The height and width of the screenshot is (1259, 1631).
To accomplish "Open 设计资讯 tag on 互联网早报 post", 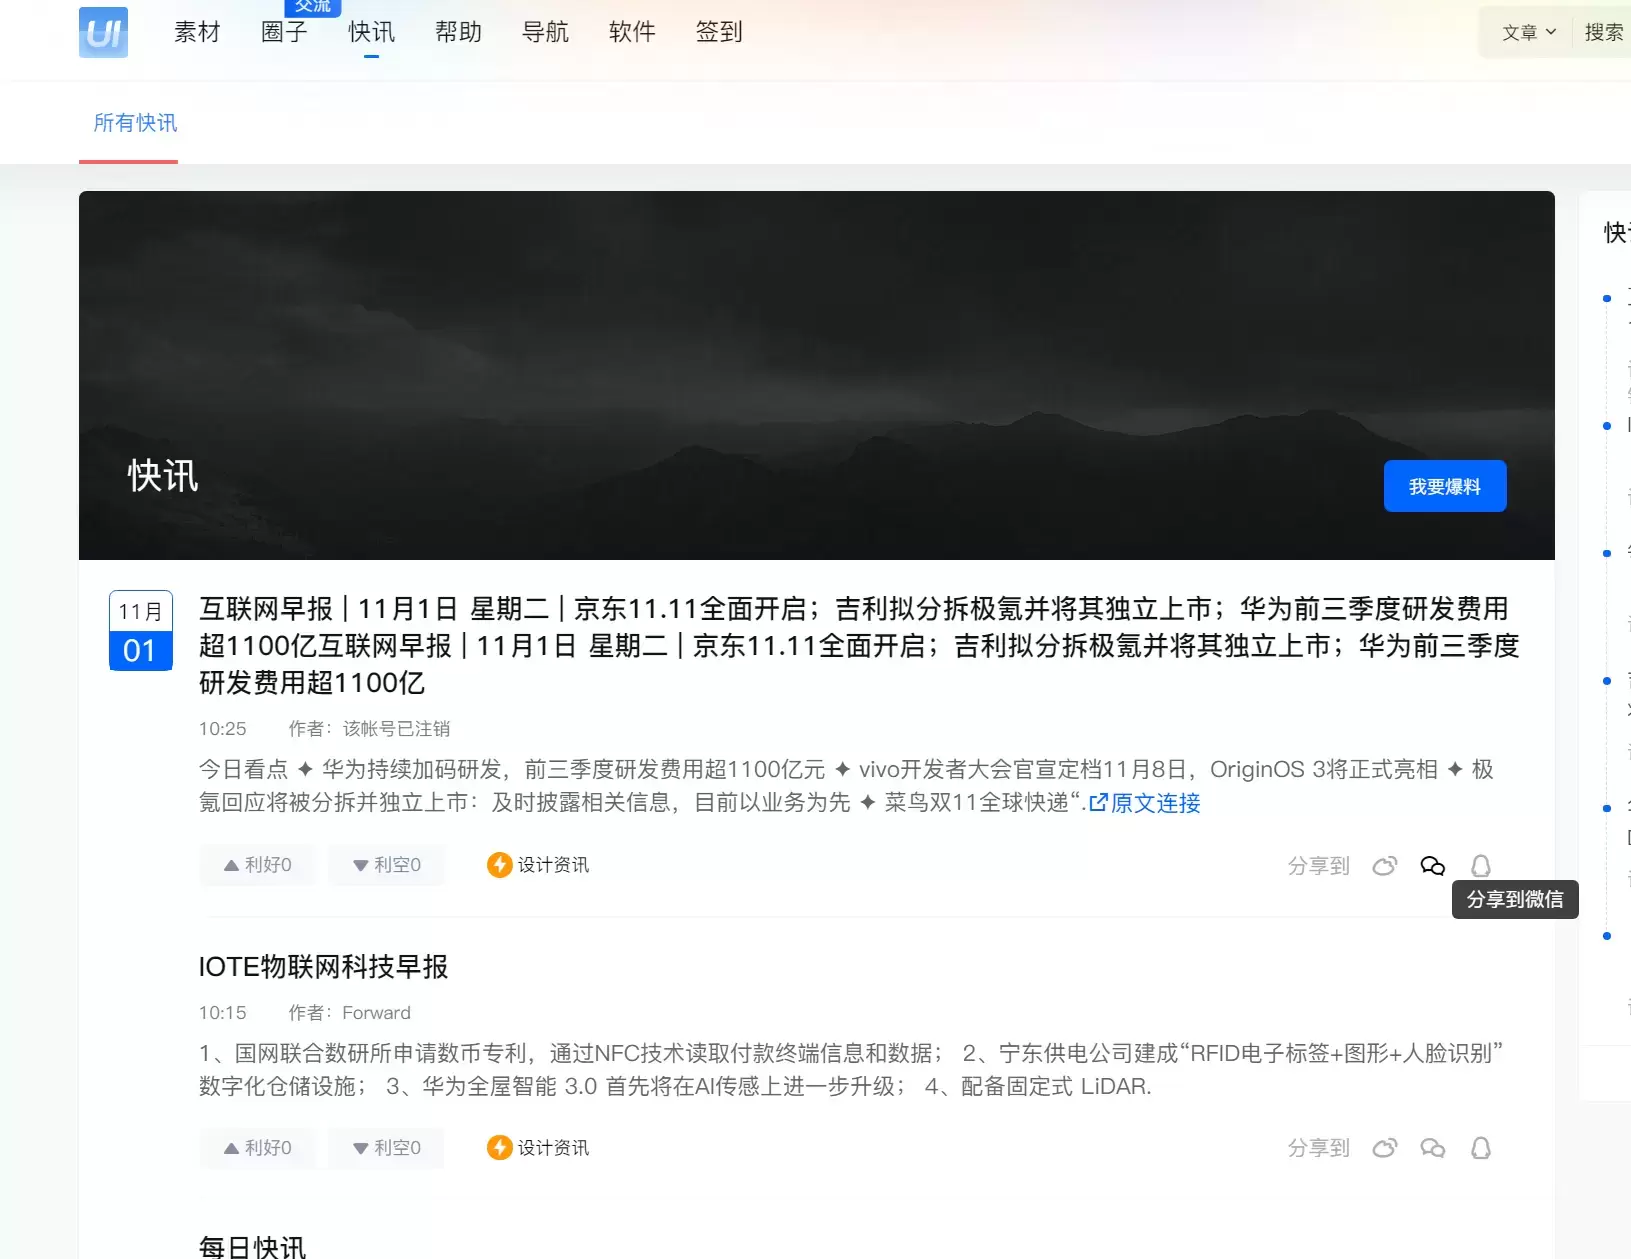I will pyautogui.click(x=553, y=865).
